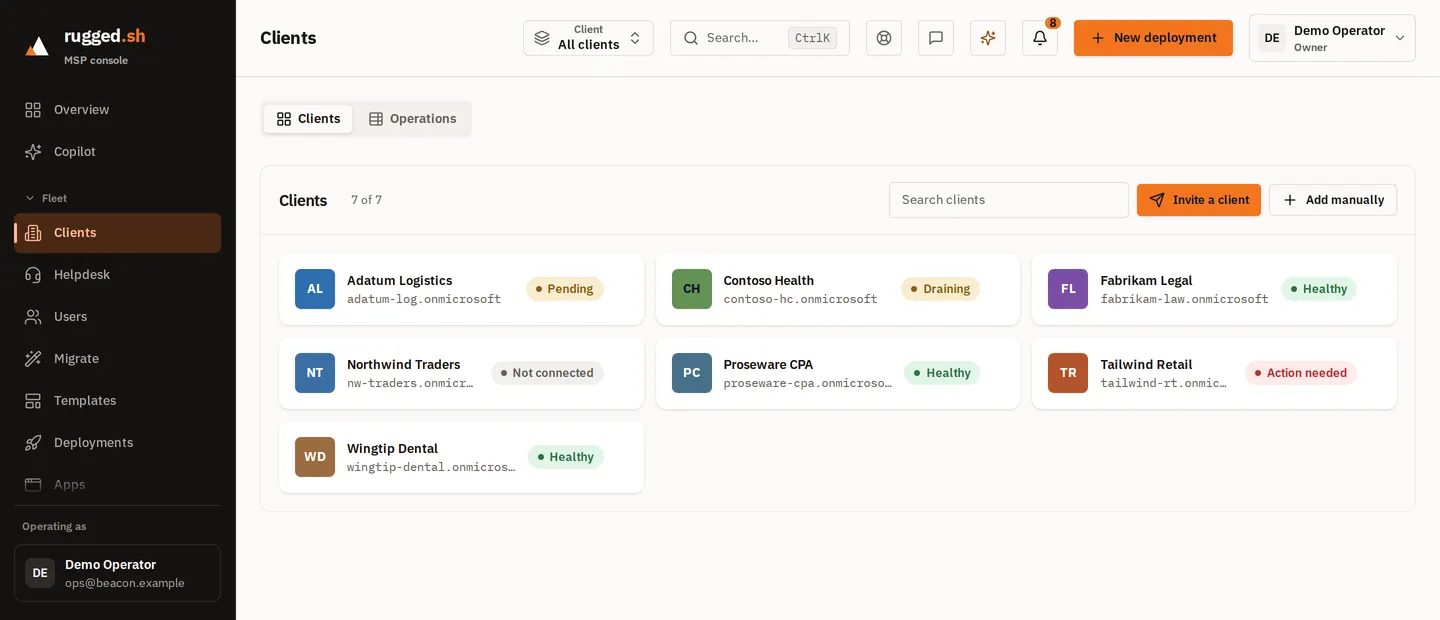Open Migrate in the sidebar

click(x=118, y=359)
